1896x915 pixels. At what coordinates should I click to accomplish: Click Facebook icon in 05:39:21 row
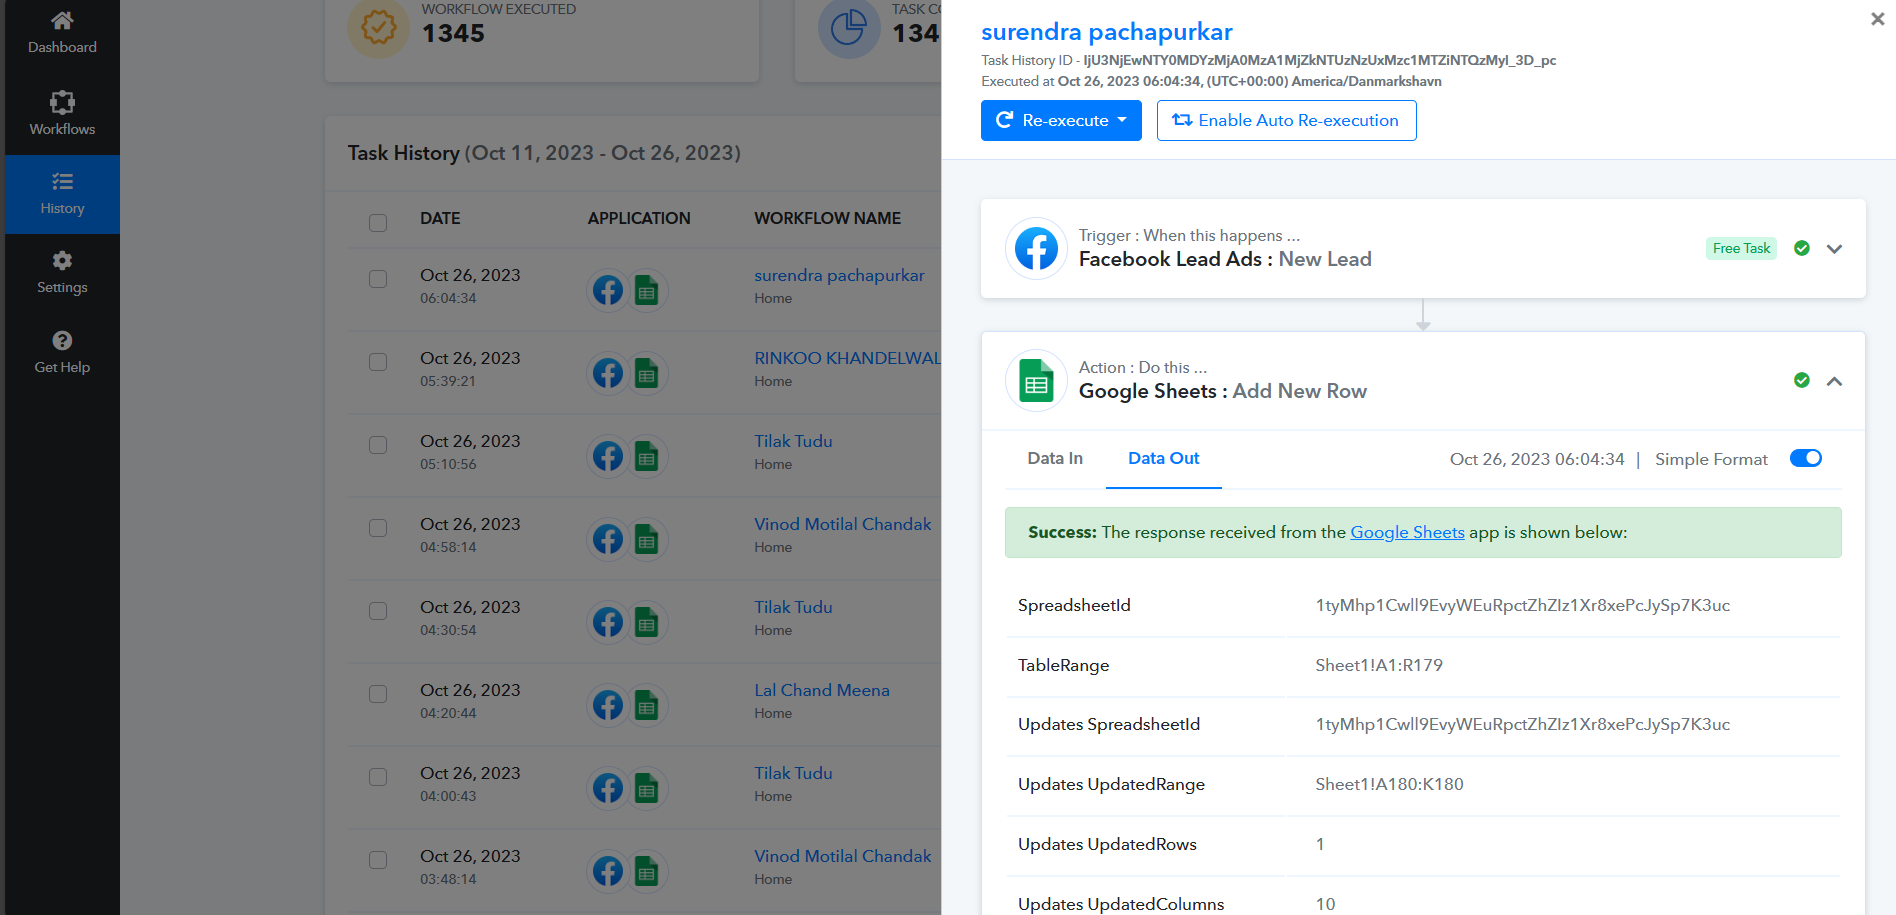(608, 374)
